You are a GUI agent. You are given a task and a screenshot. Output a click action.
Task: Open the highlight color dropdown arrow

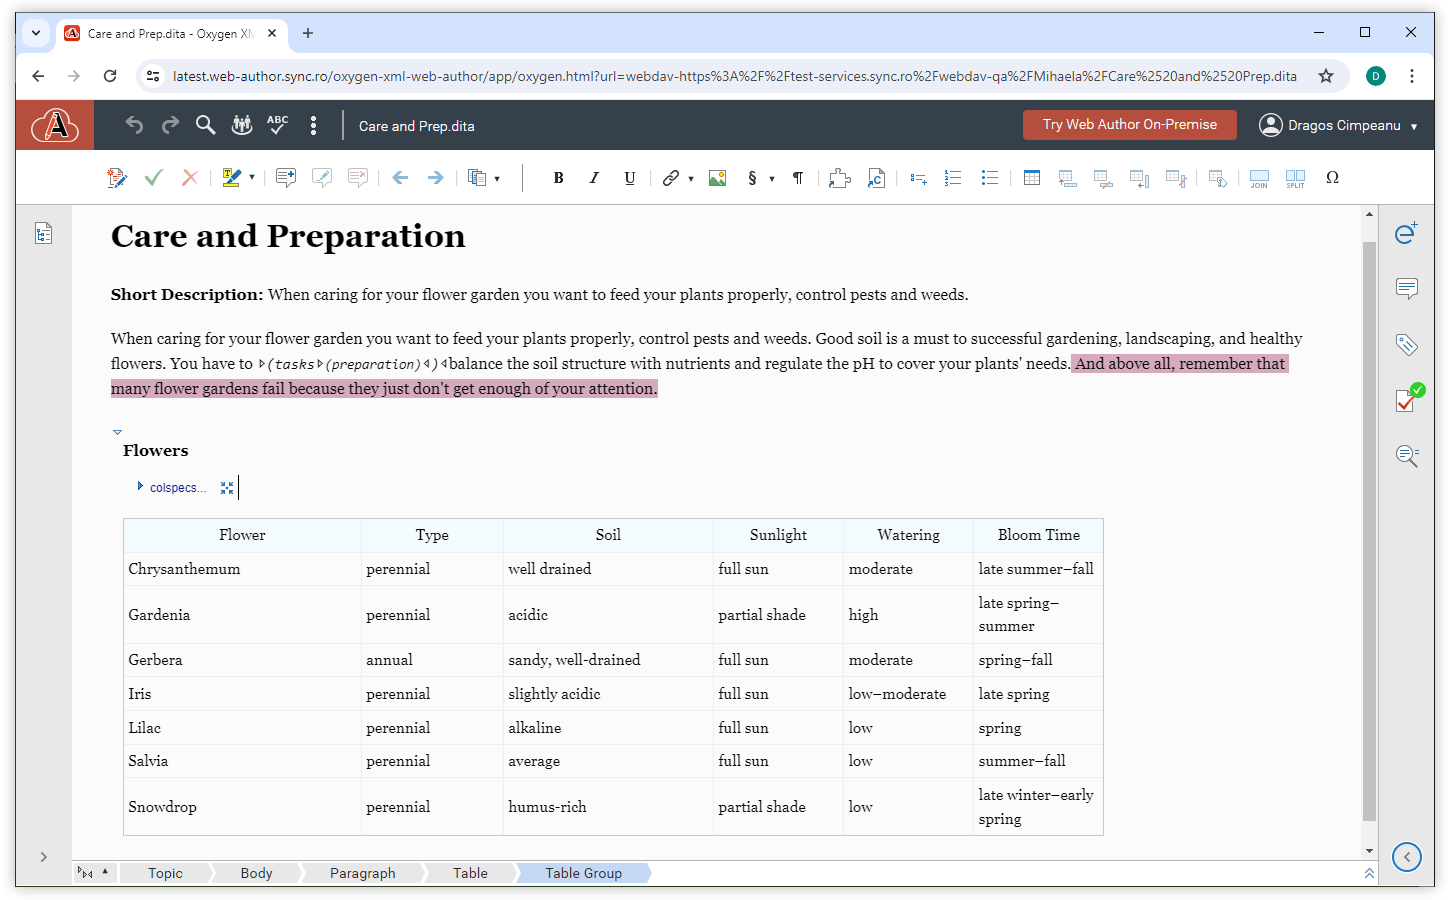(252, 178)
